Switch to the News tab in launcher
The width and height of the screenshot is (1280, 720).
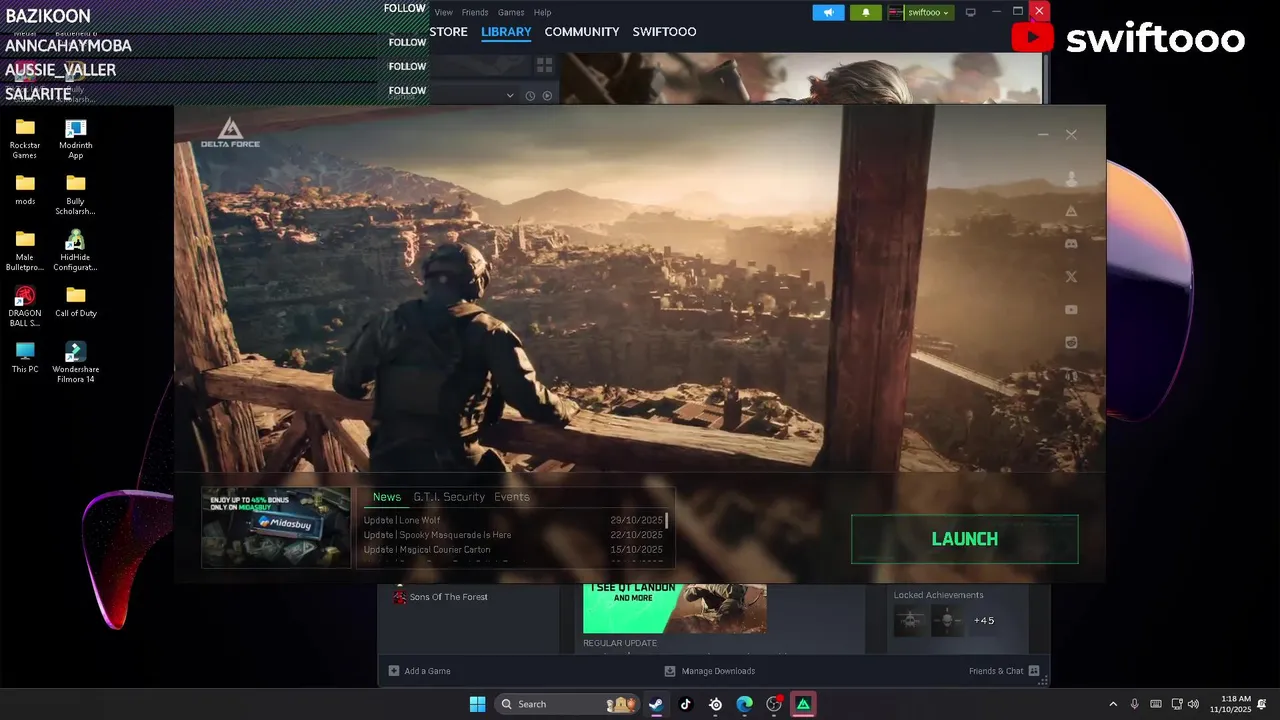coord(387,497)
